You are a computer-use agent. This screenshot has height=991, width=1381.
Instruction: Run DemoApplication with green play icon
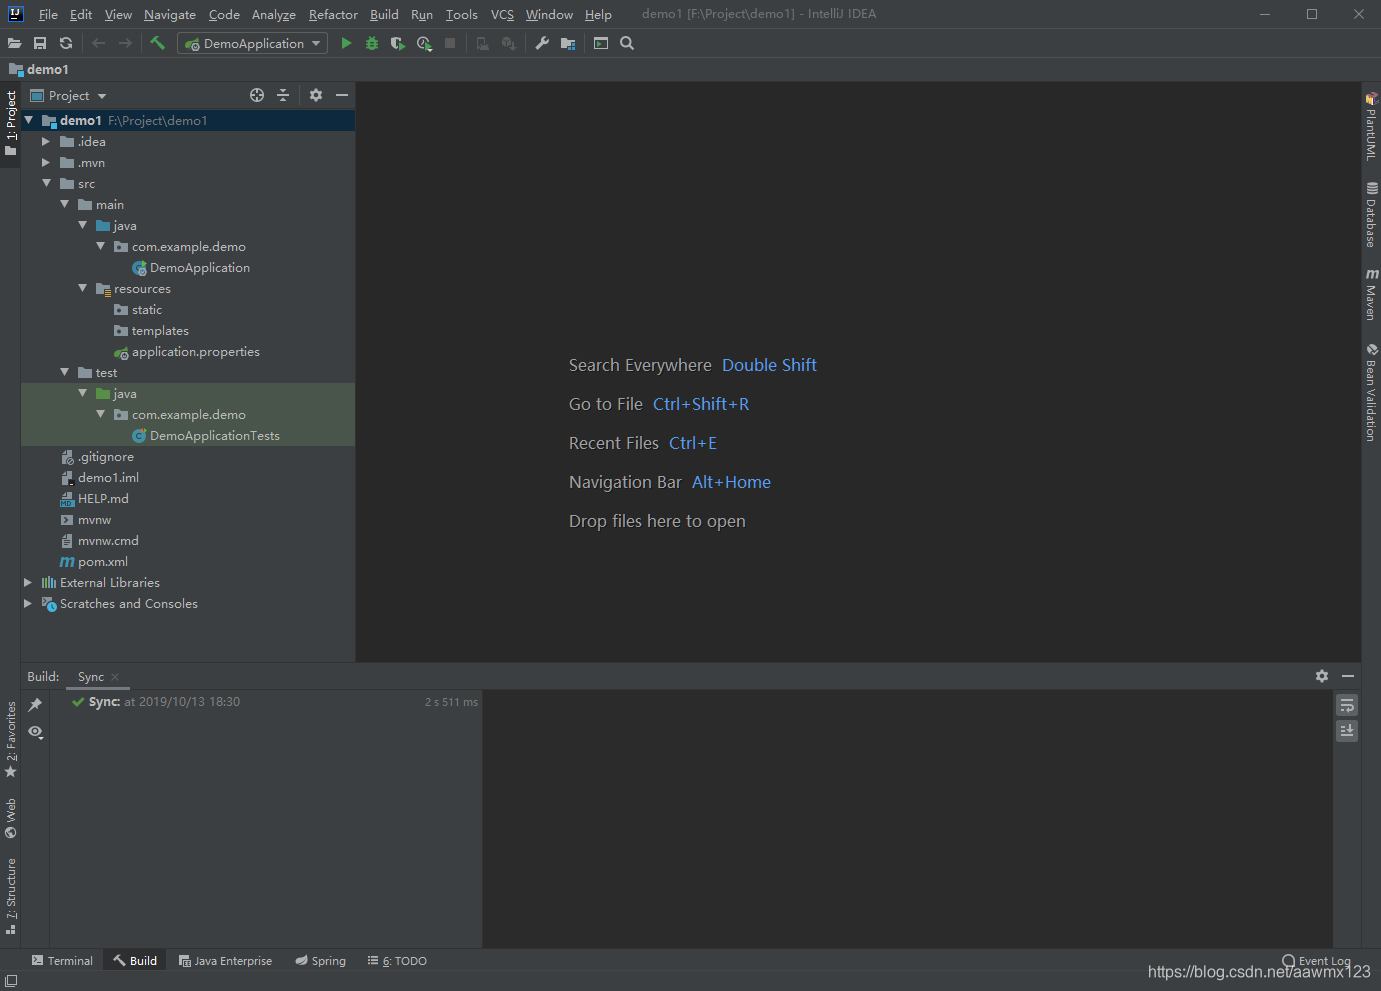[x=346, y=43]
